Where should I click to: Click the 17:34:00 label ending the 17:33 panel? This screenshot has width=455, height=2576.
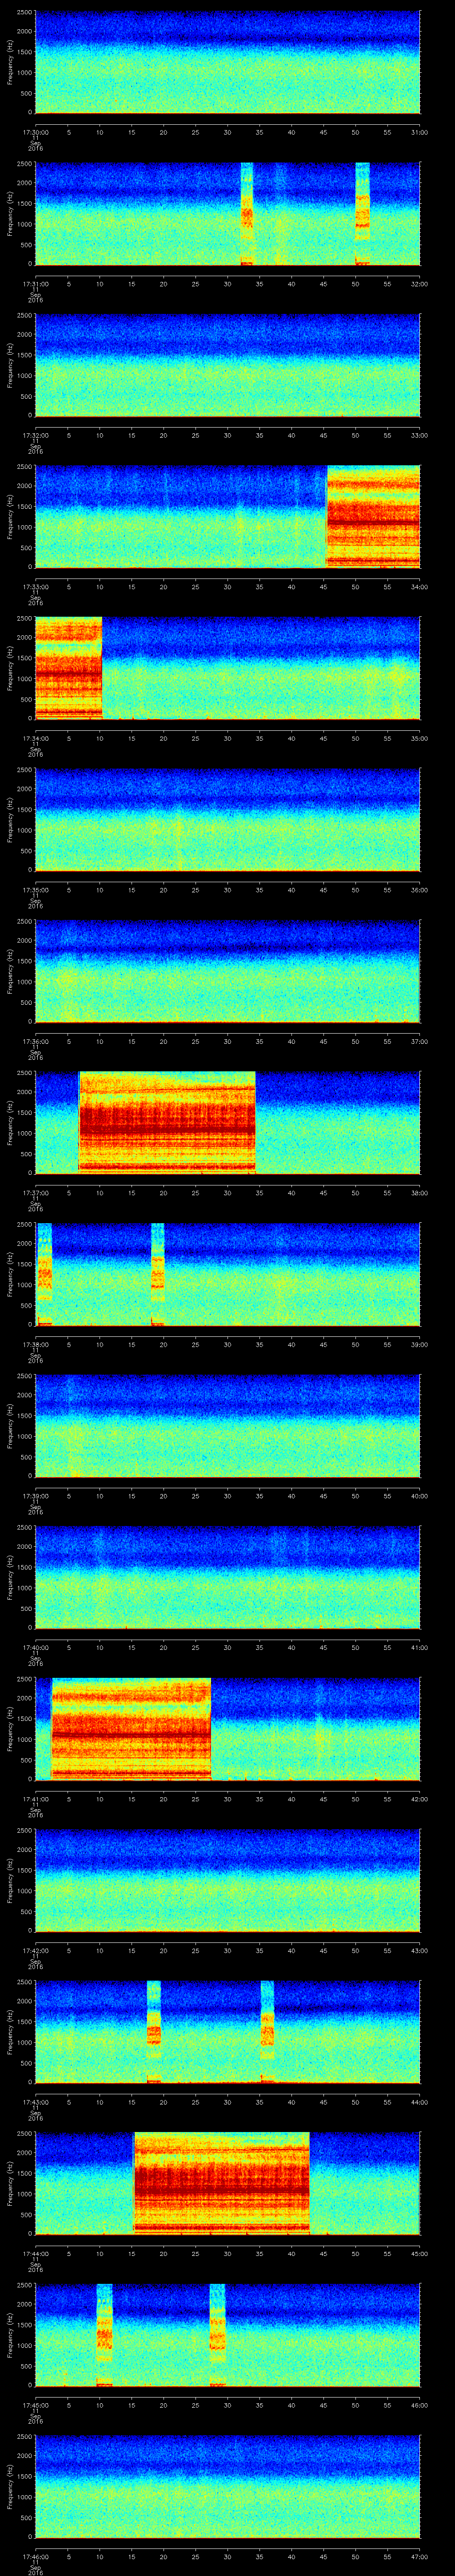tap(420, 586)
